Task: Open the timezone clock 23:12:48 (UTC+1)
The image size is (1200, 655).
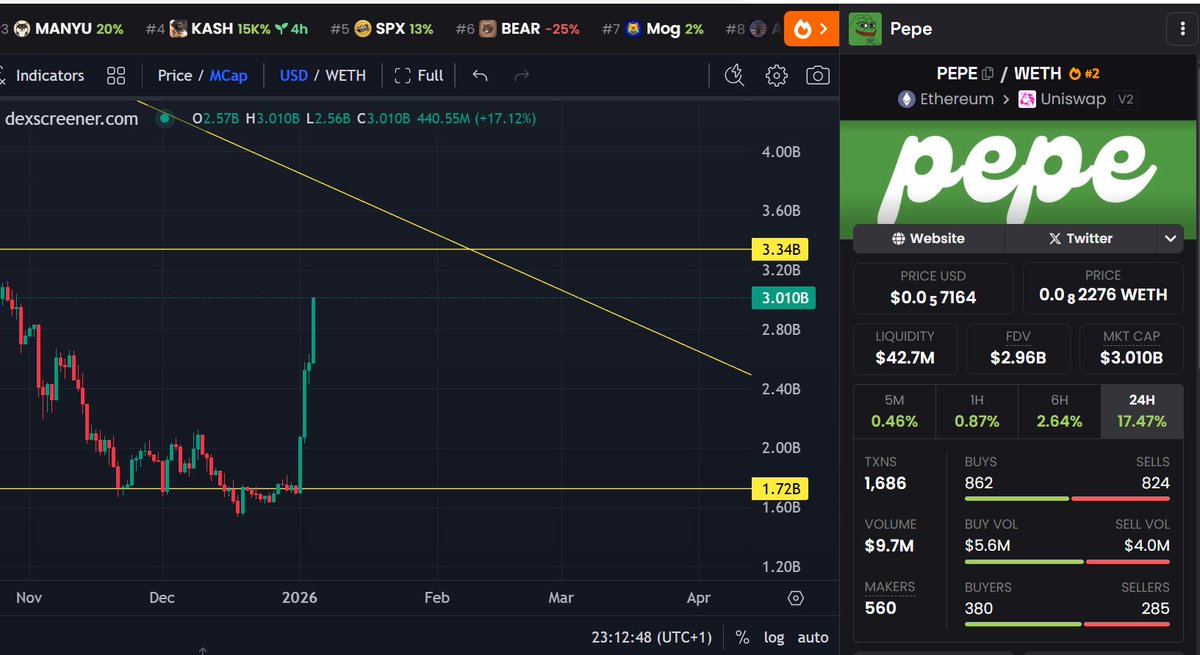Action: pyautogui.click(x=651, y=637)
